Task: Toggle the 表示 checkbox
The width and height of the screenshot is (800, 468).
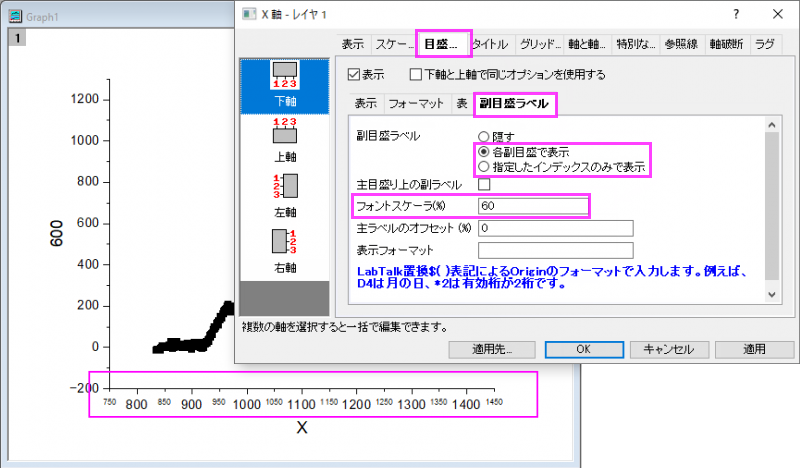Action: coord(354,75)
